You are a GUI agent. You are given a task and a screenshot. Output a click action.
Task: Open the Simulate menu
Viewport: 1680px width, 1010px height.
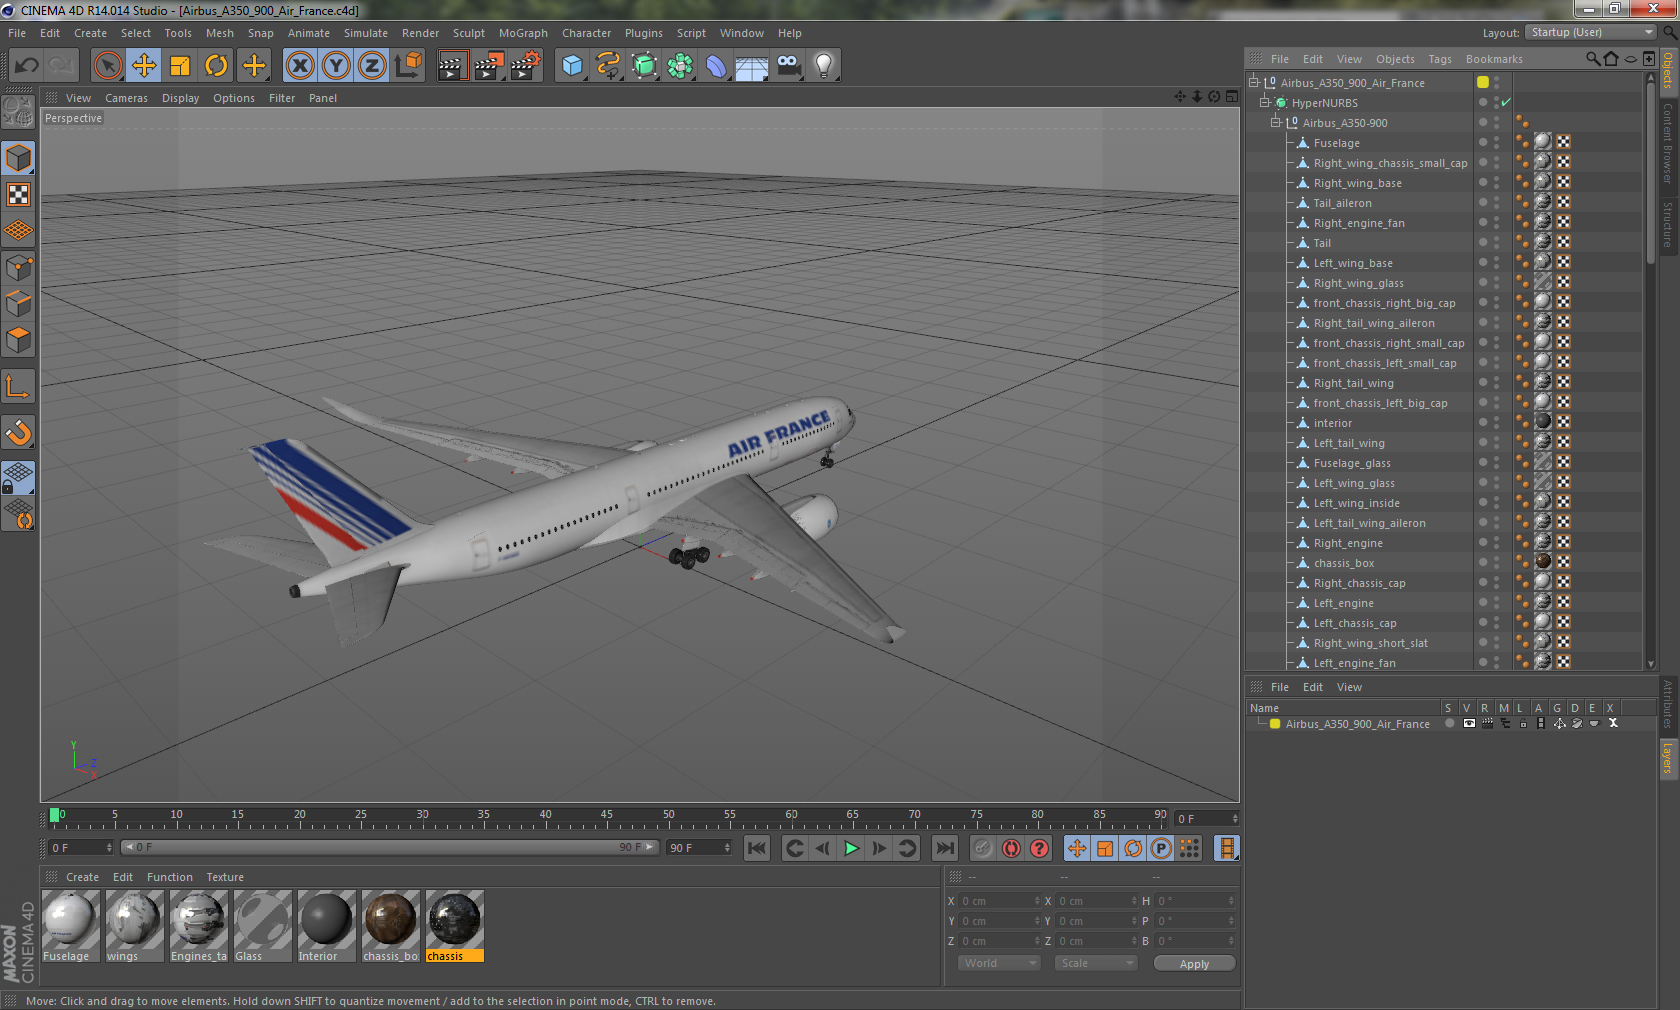pos(366,33)
